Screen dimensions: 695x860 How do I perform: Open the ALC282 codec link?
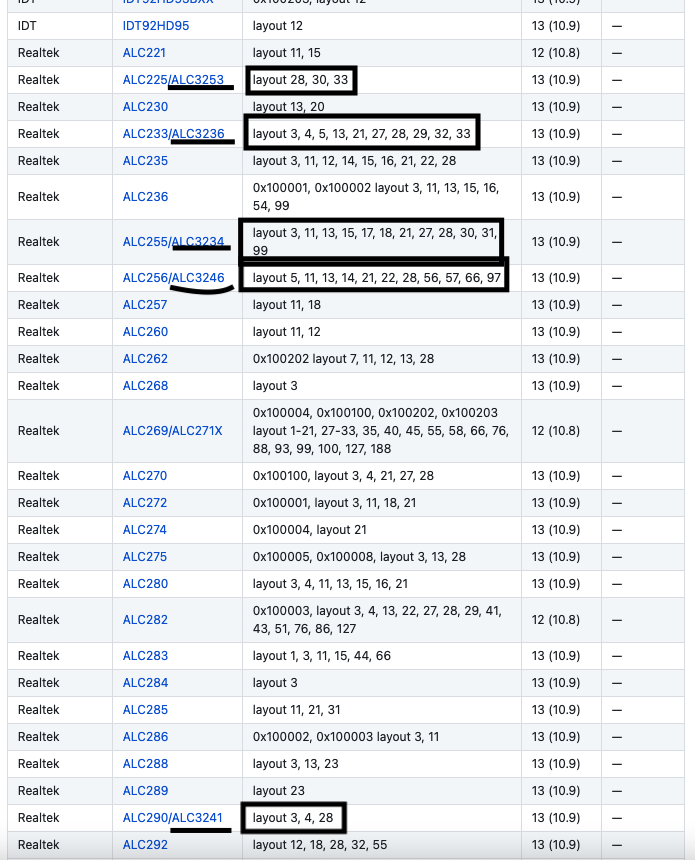click(x=145, y=620)
